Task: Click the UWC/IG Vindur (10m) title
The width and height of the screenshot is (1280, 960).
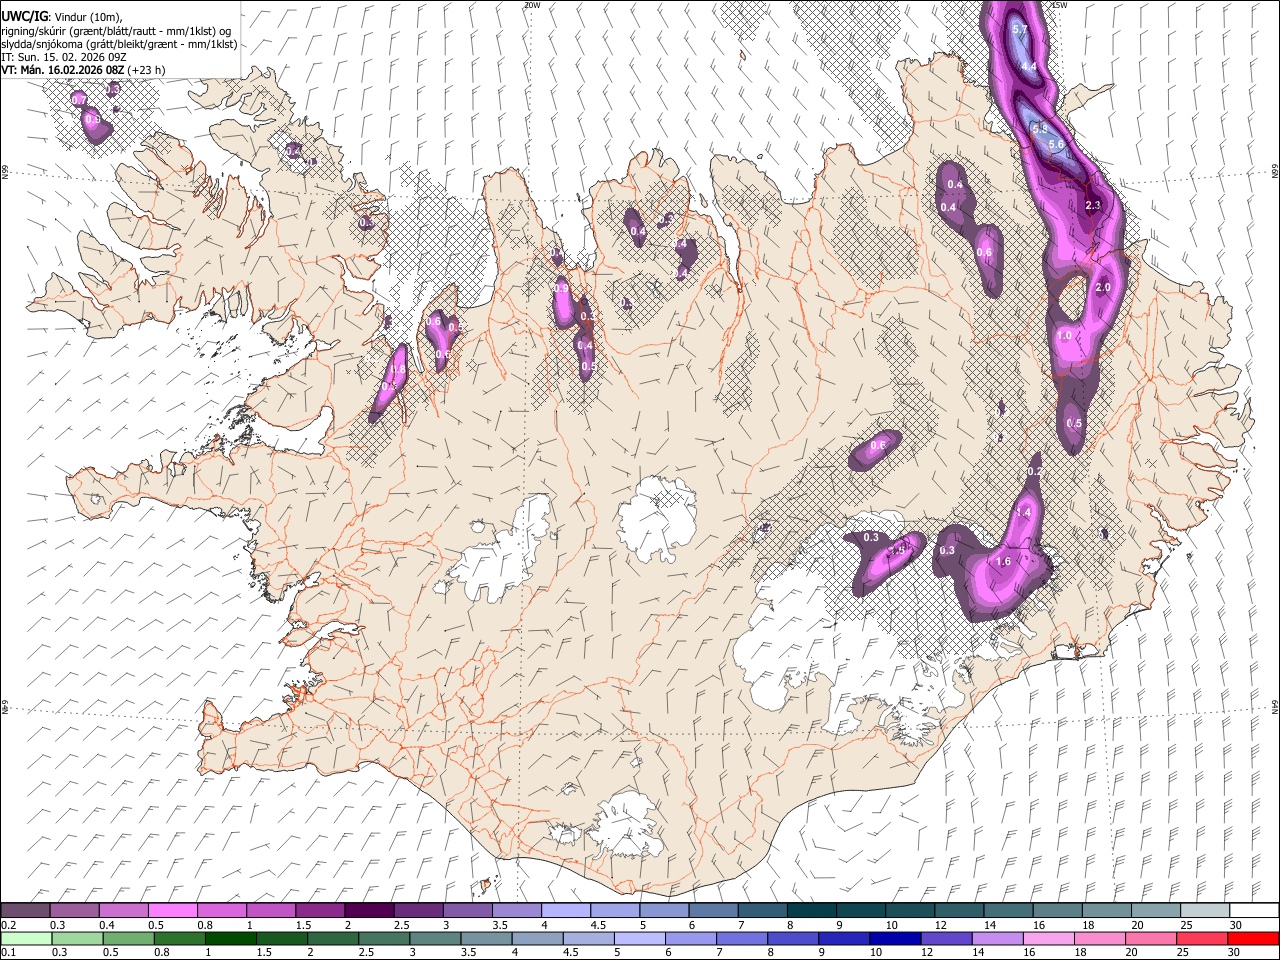Action: tap(61, 18)
